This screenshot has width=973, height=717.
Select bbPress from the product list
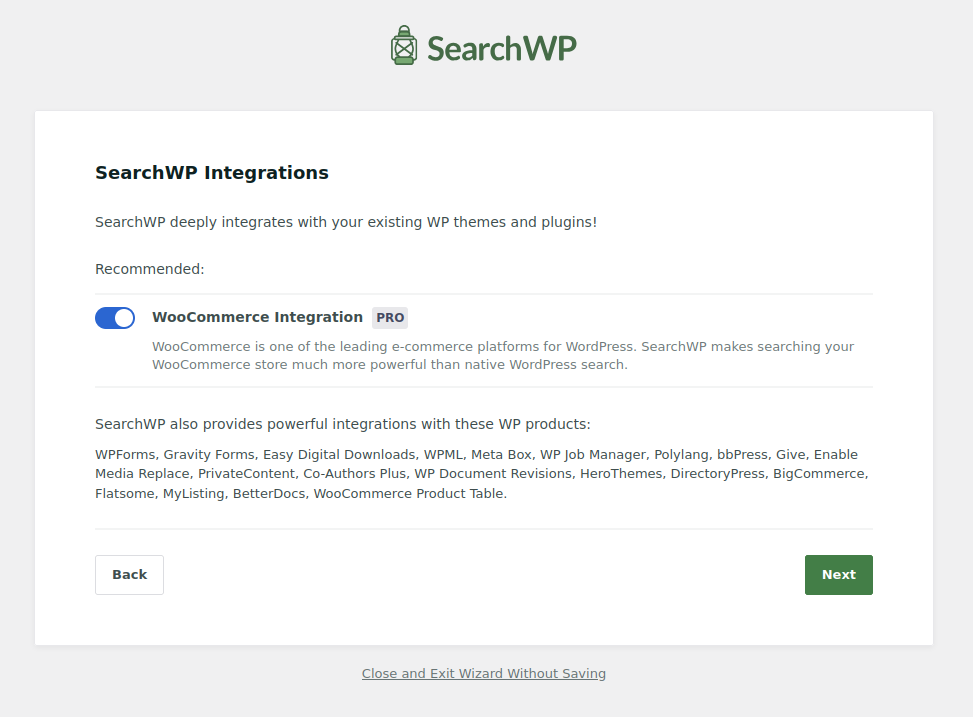pyautogui.click(x=739, y=454)
